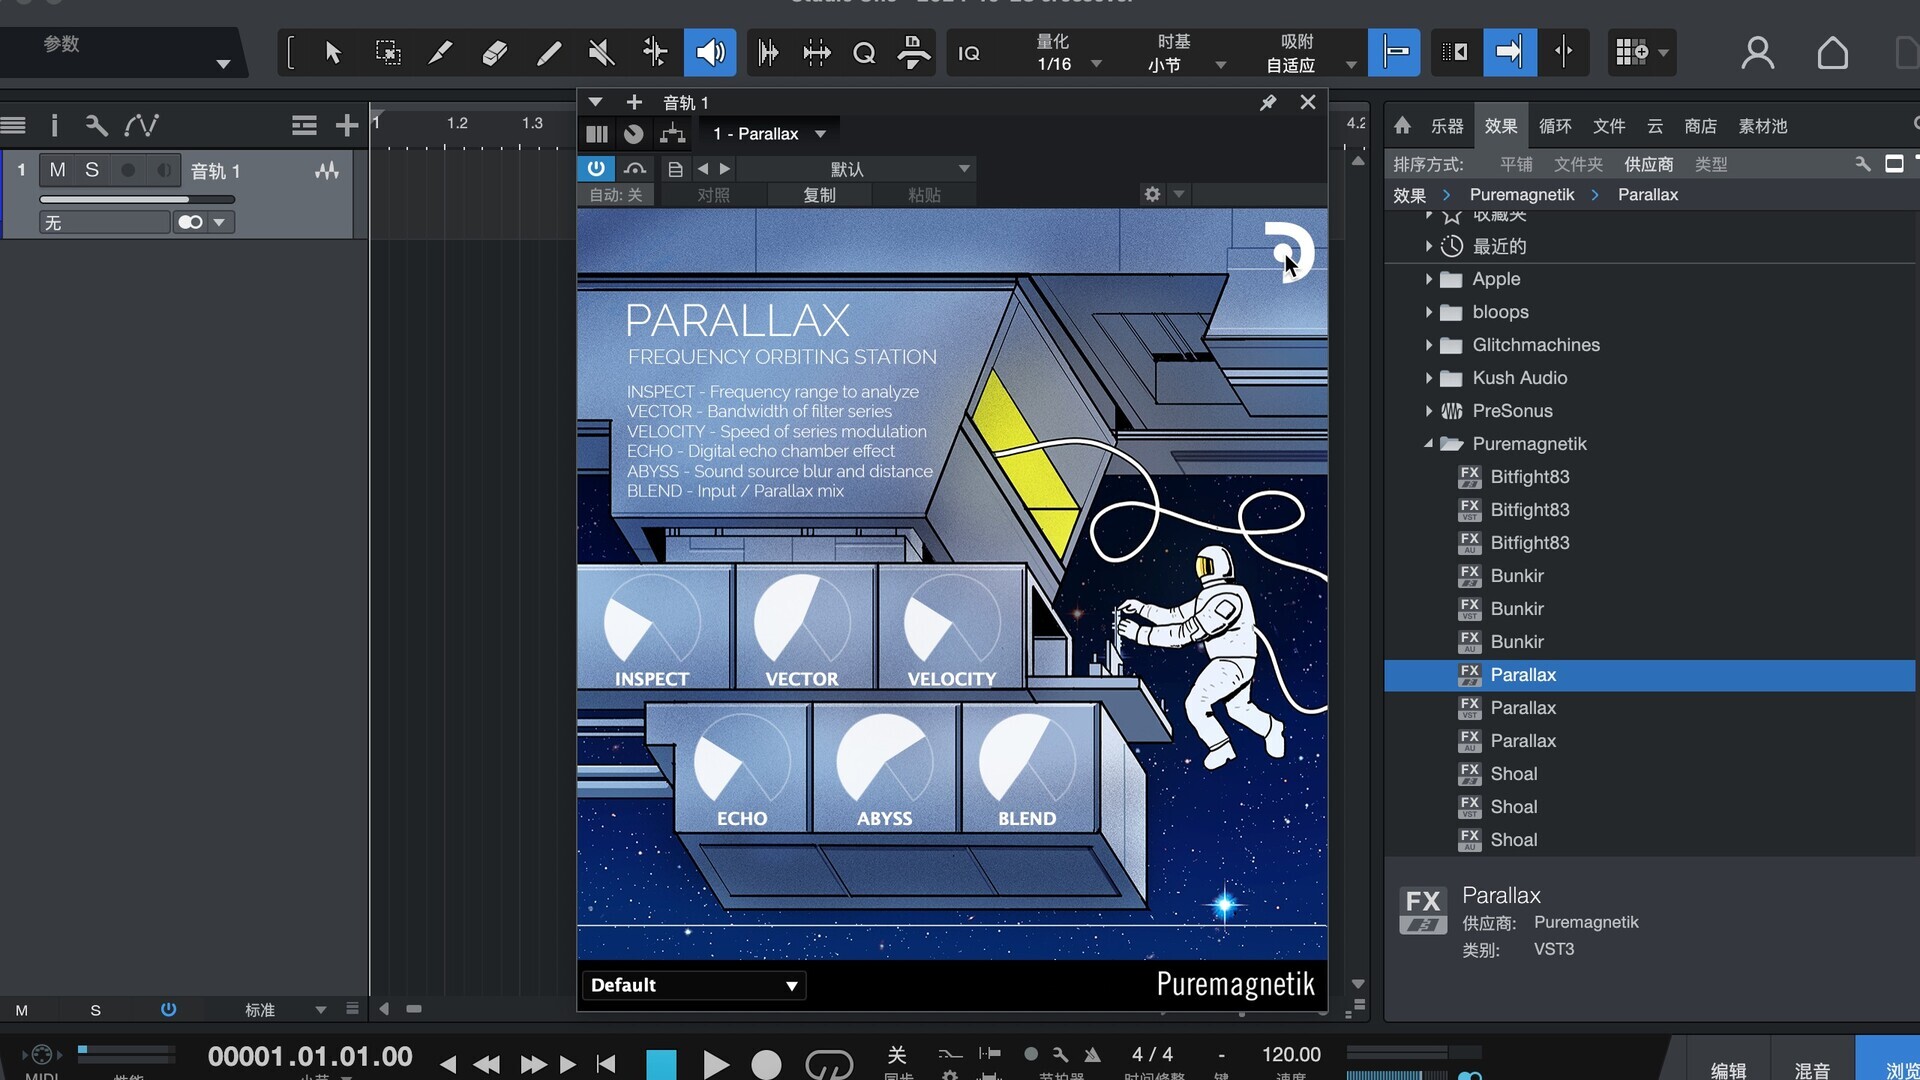The height and width of the screenshot is (1080, 1920).
Task: Click the browser home icon
Action: (1402, 125)
